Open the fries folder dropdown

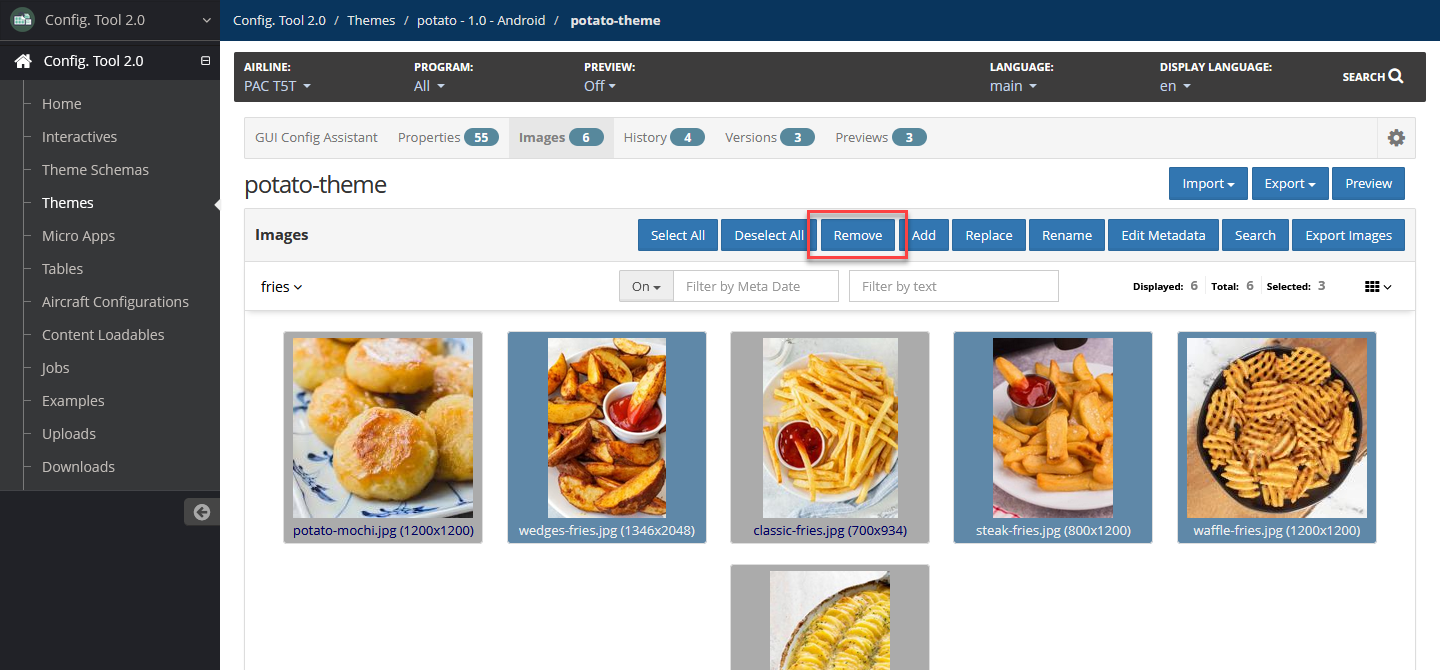tap(281, 287)
